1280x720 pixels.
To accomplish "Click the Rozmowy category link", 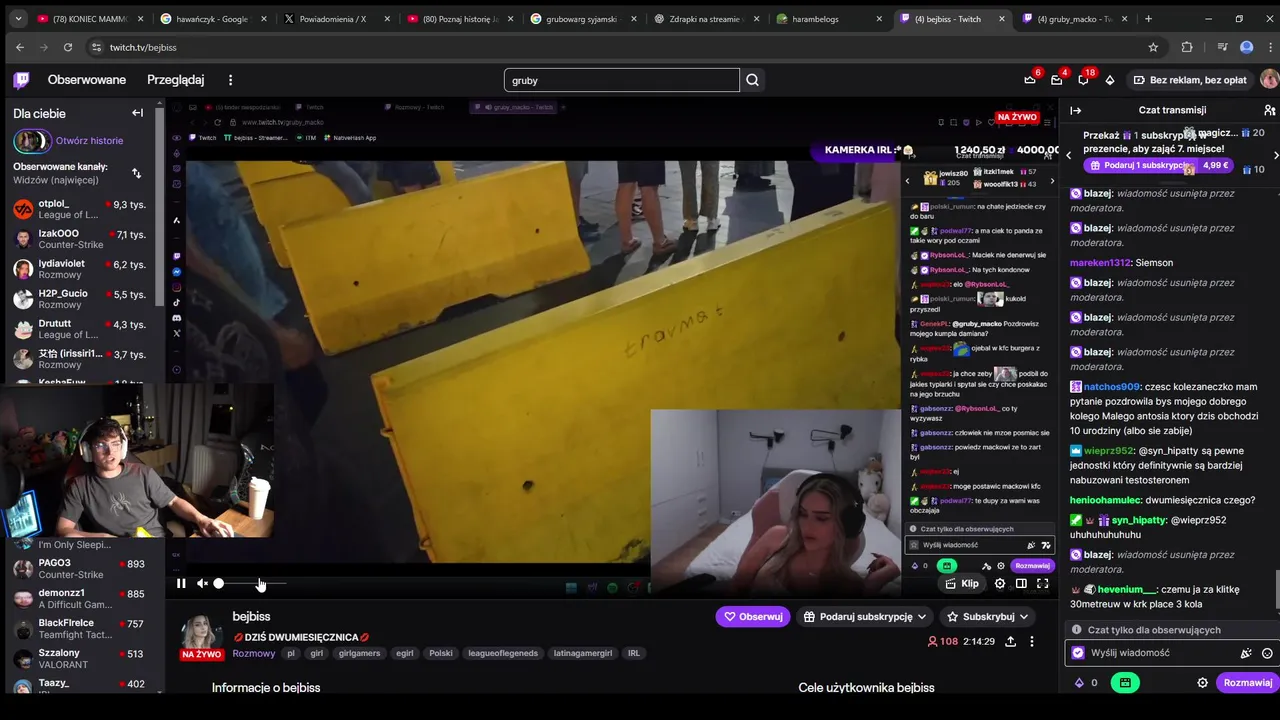I will [x=253, y=653].
